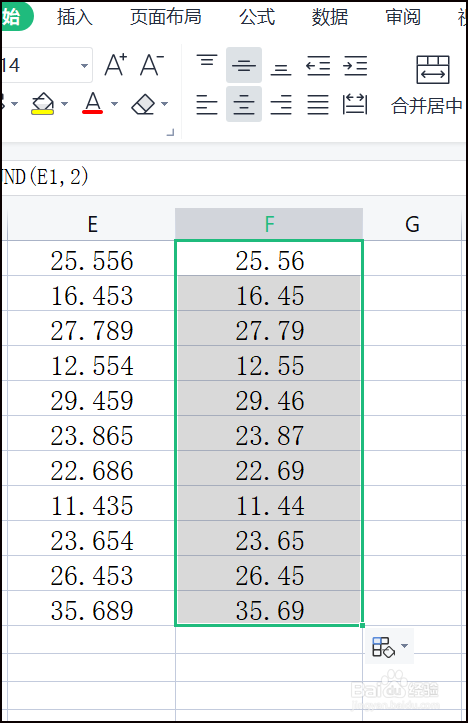The height and width of the screenshot is (723, 468).
Task: Select cell containing 25.556
Action: tap(92, 260)
